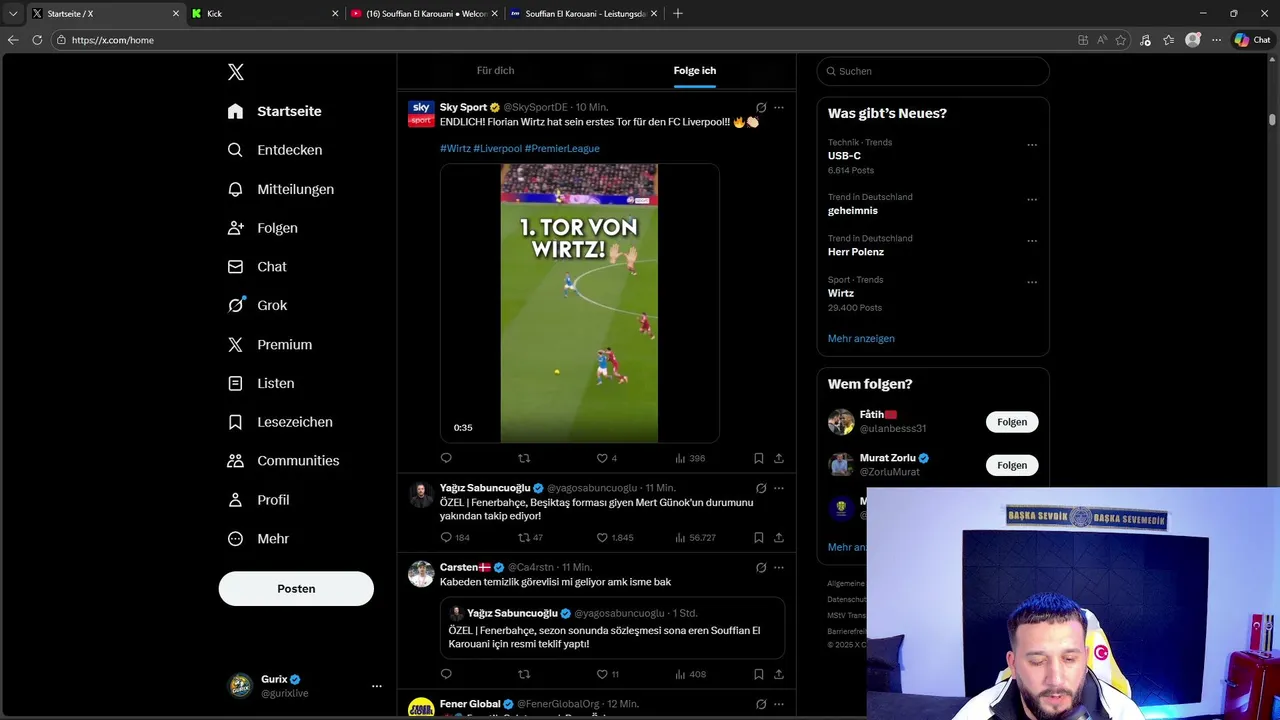
Task: Open Entdecken search page
Action: point(274,150)
